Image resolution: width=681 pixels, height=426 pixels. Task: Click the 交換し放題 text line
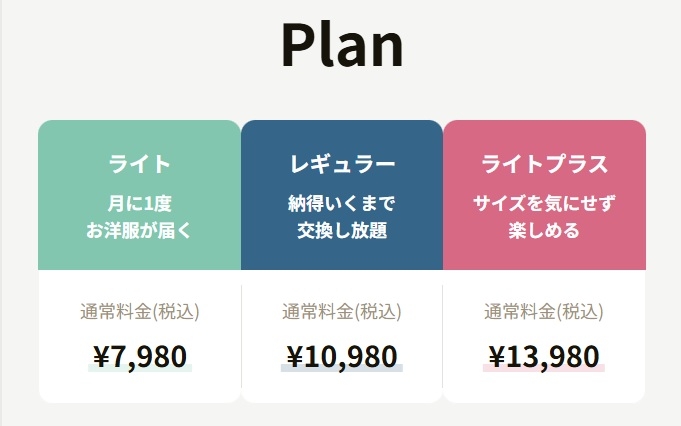point(342,231)
